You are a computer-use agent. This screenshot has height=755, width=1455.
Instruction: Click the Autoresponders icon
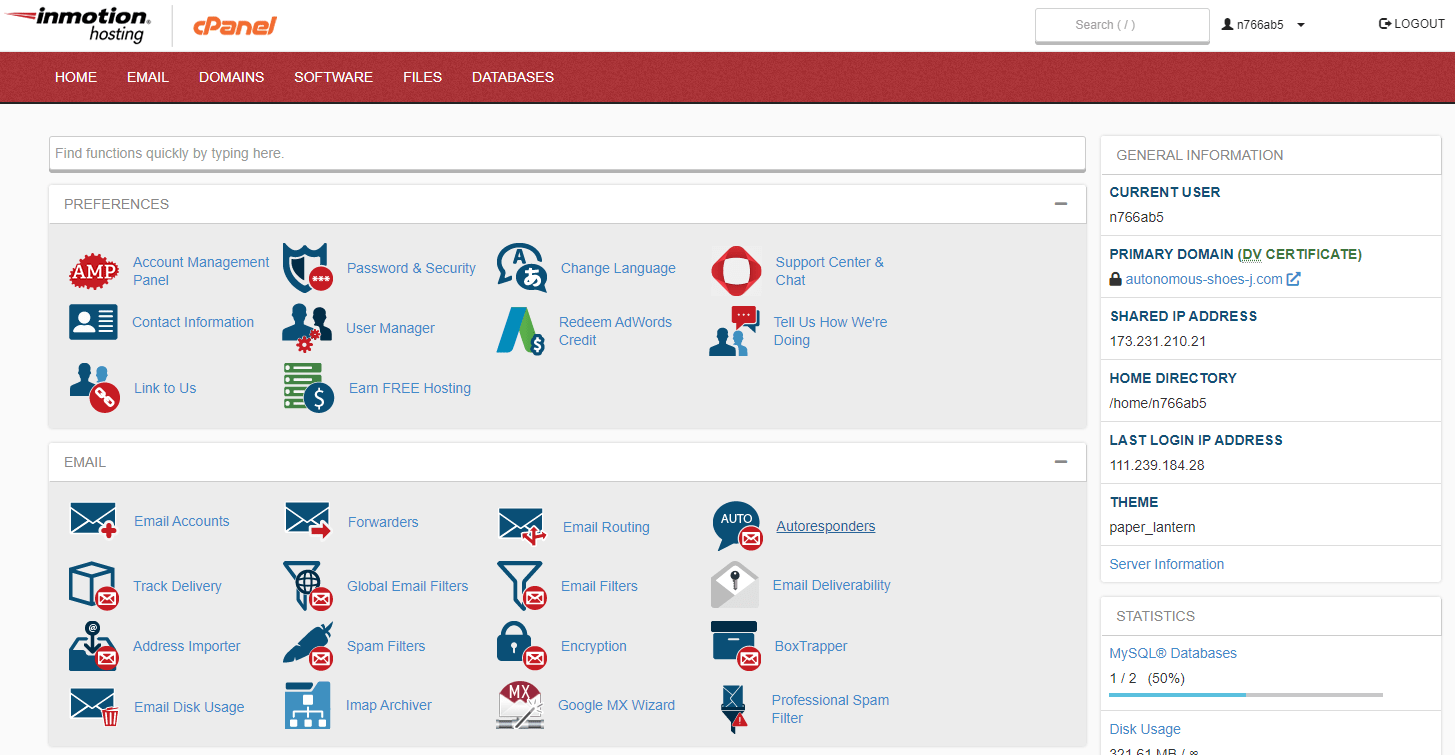pos(735,525)
